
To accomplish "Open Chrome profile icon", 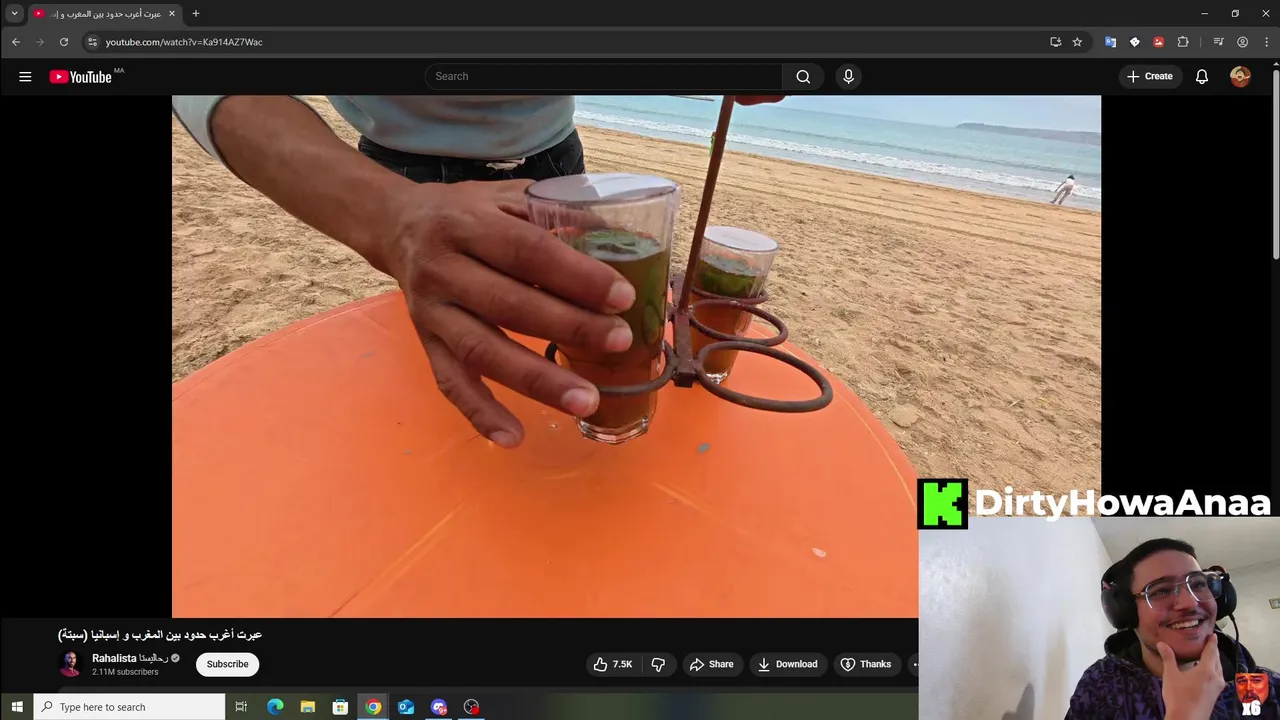I will (x=1242, y=42).
